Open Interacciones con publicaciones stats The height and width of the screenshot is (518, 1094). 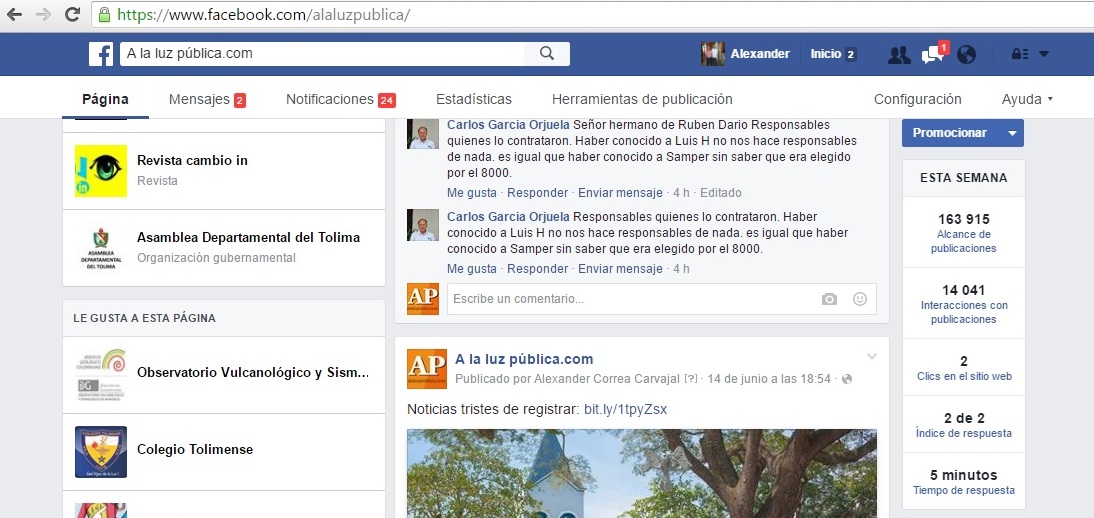964,312
